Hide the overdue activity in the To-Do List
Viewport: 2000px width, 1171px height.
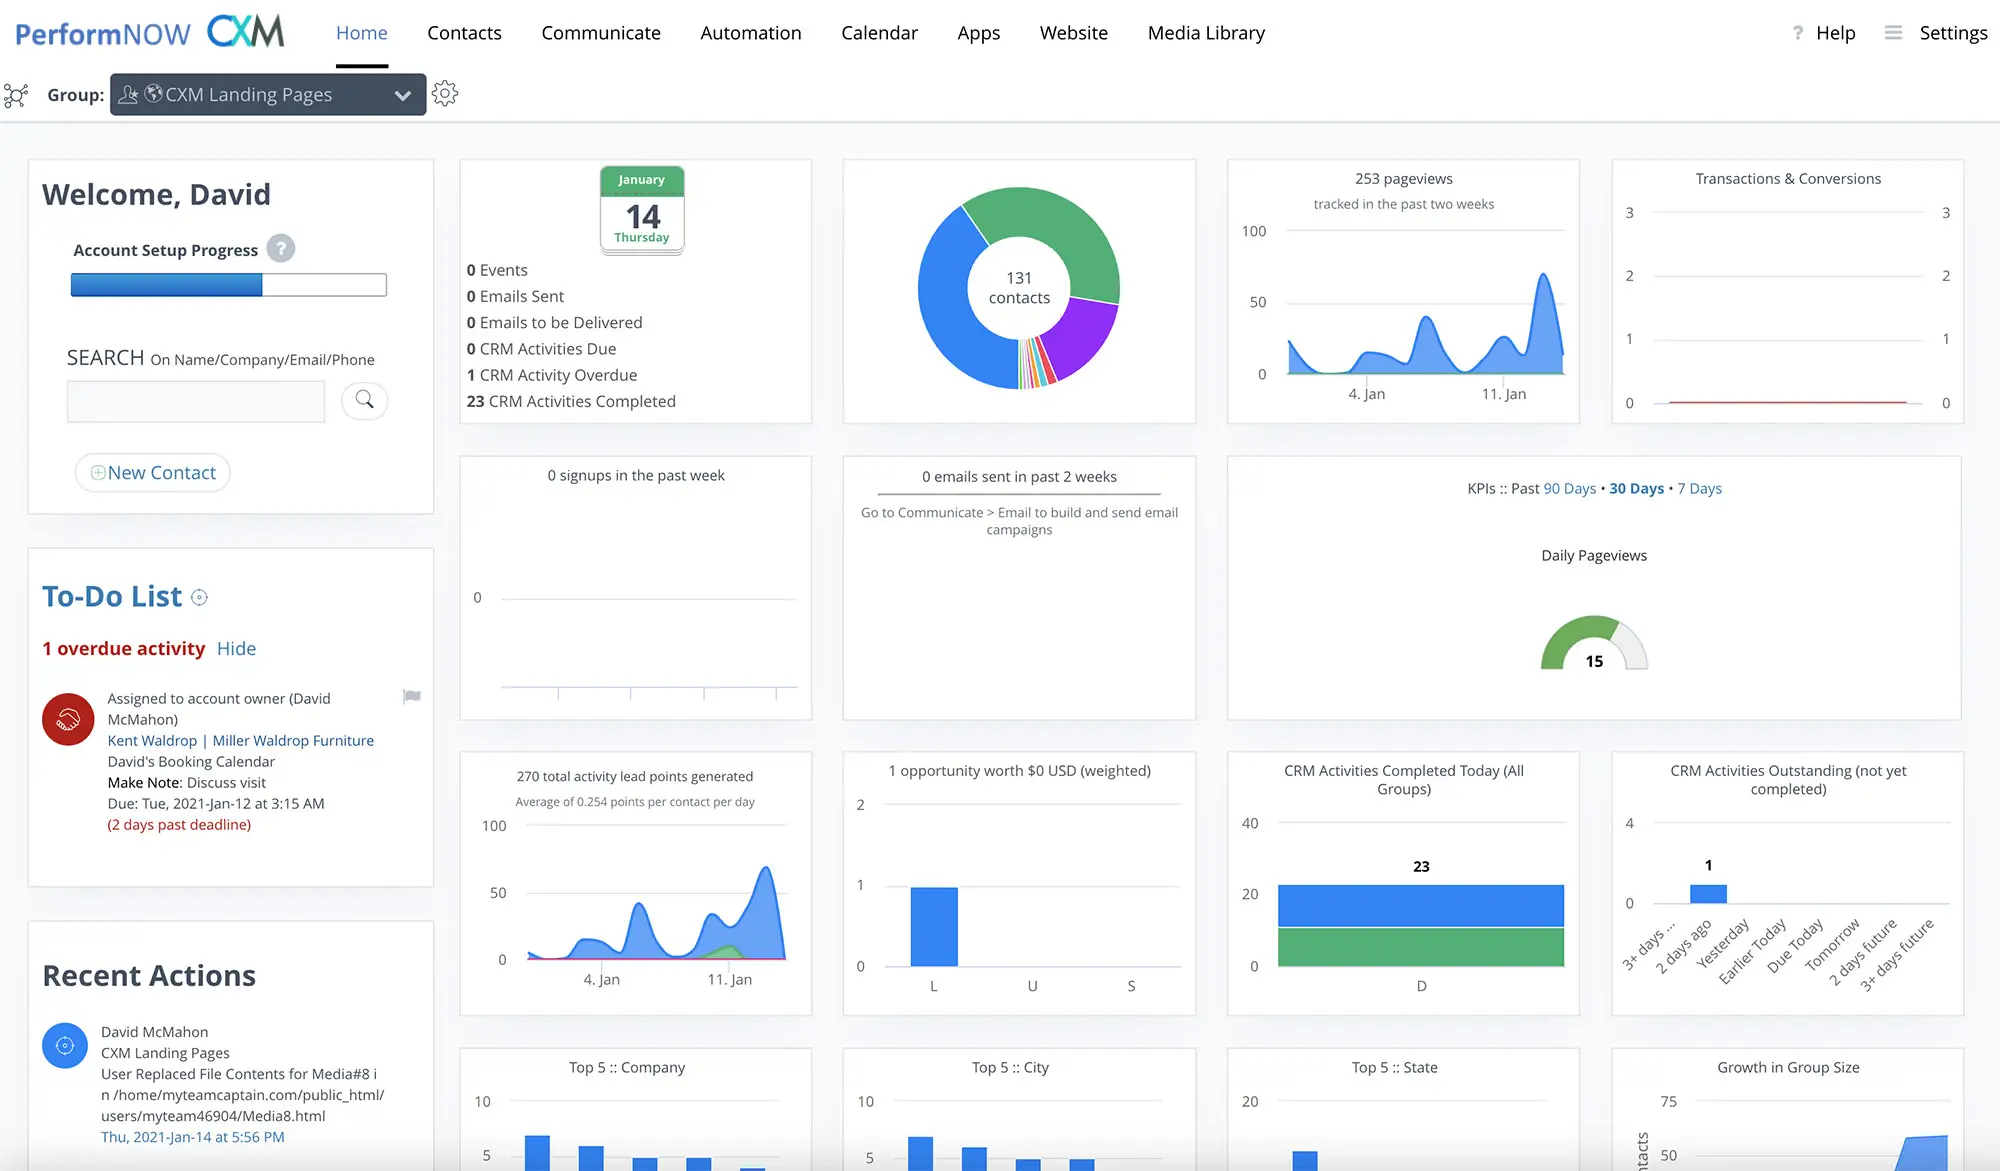pyautogui.click(x=236, y=648)
